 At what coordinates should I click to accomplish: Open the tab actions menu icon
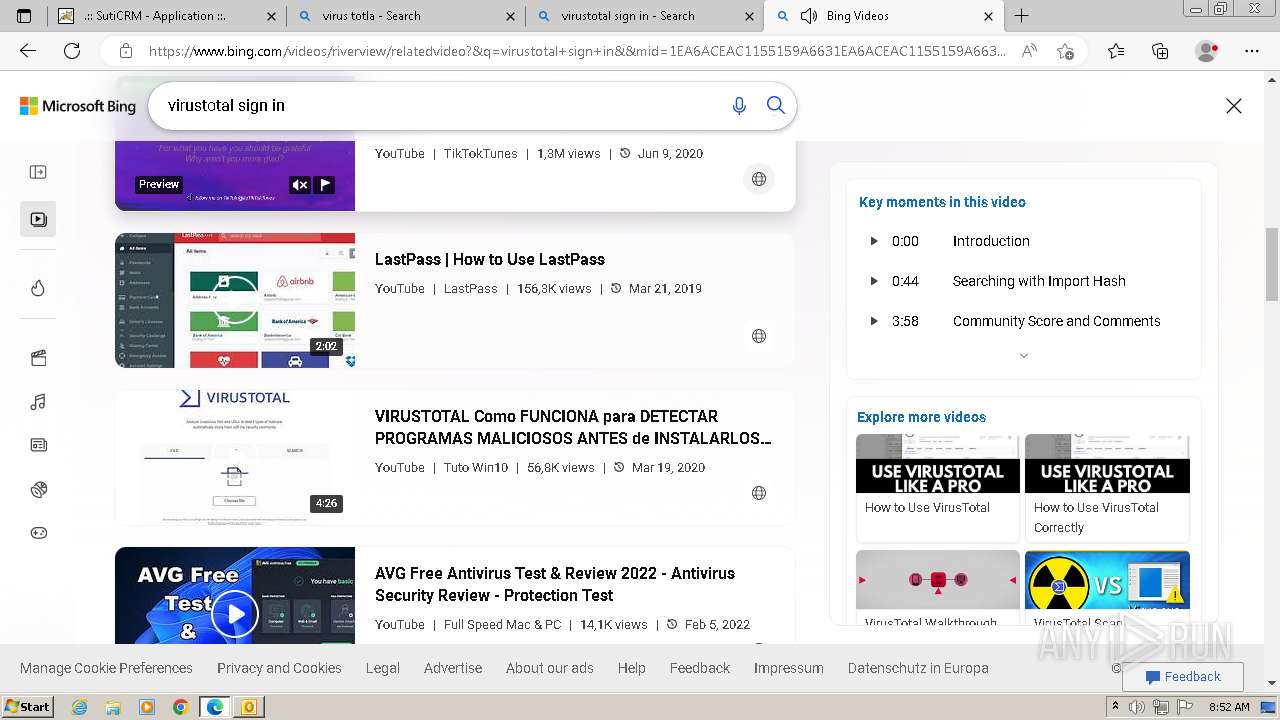[24, 16]
